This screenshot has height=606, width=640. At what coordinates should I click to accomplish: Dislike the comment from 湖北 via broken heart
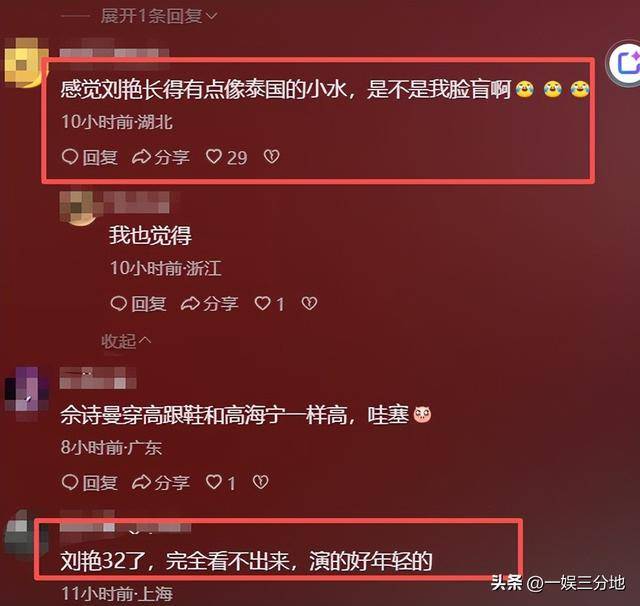point(271,157)
